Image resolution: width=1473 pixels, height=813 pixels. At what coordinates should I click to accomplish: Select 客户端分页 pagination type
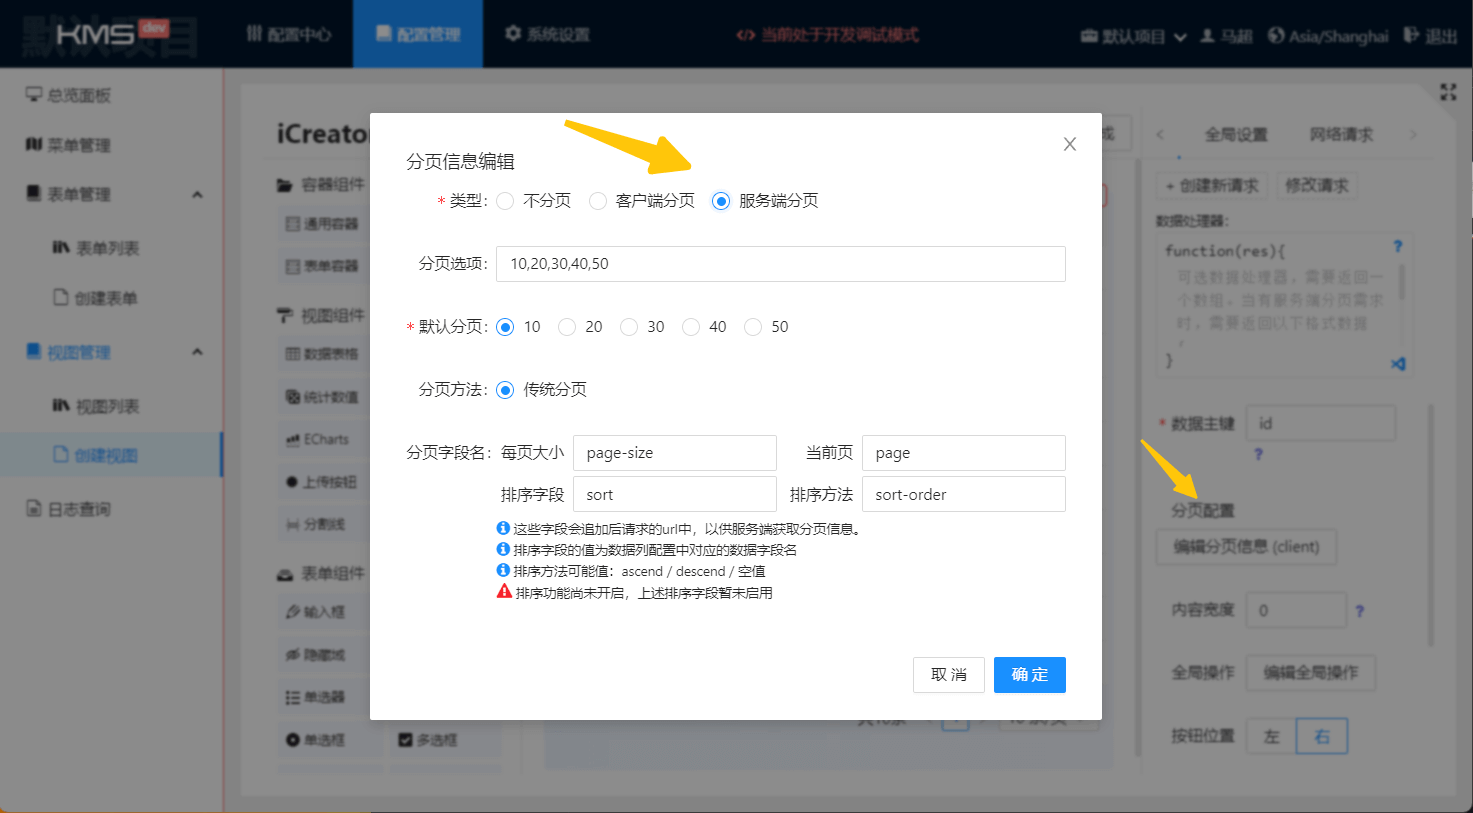598,201
